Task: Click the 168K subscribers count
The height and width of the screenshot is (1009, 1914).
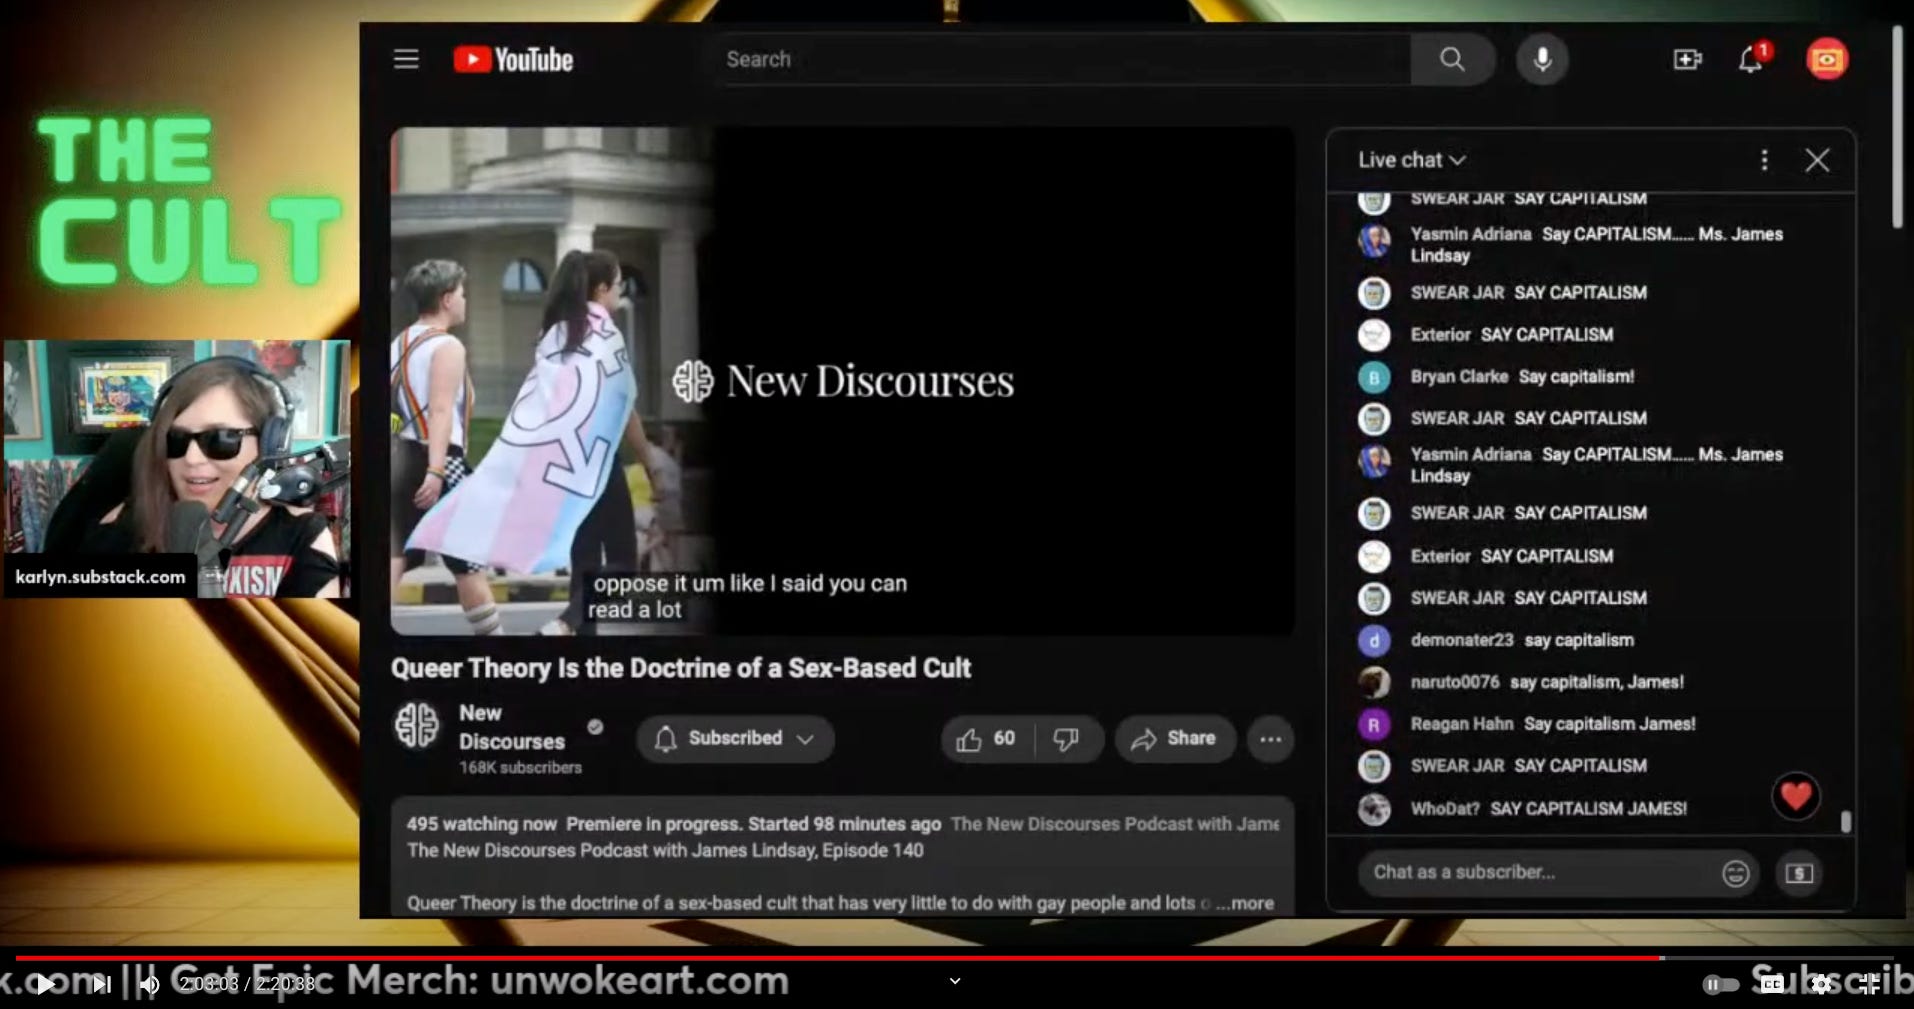Action: point(520,768)
